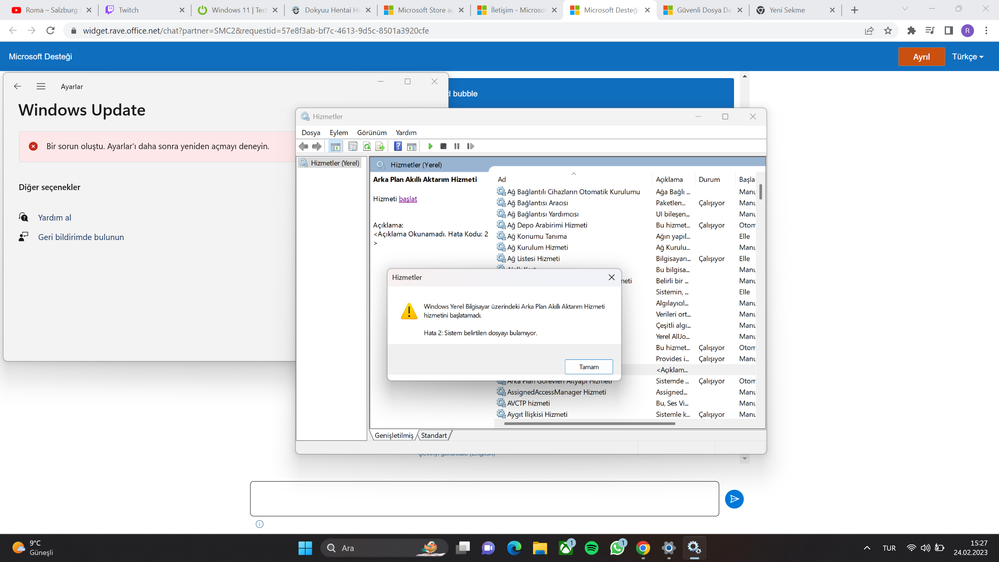Open WhatsApp from taskbar
Viewport: 999px width, 562px height.
point(617,548)
